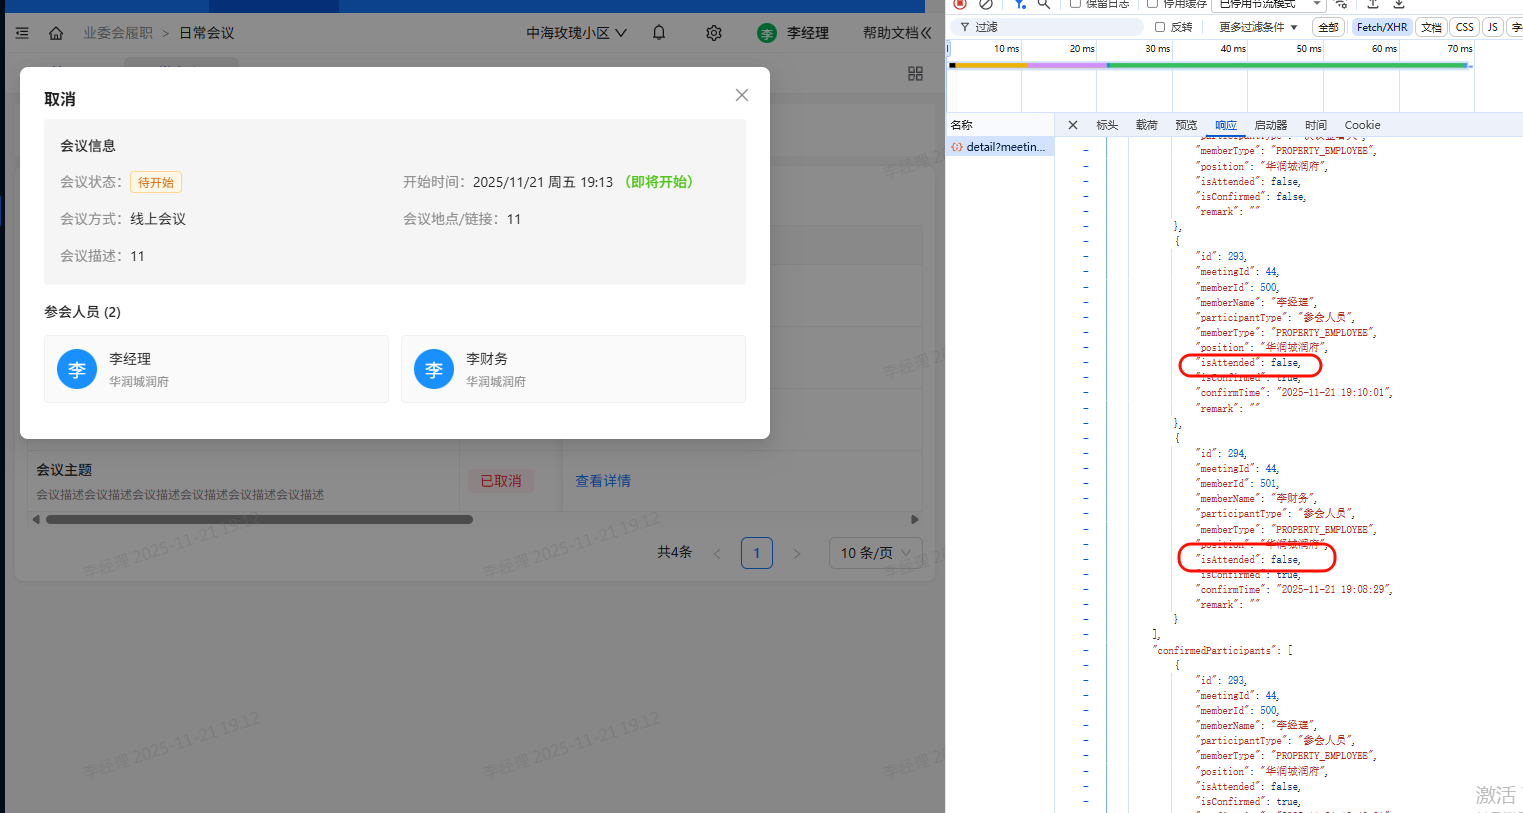Screen dimensions: 1523x813
Task: Close the 取消 dialog with the X icon
Action: coord(742,95)
